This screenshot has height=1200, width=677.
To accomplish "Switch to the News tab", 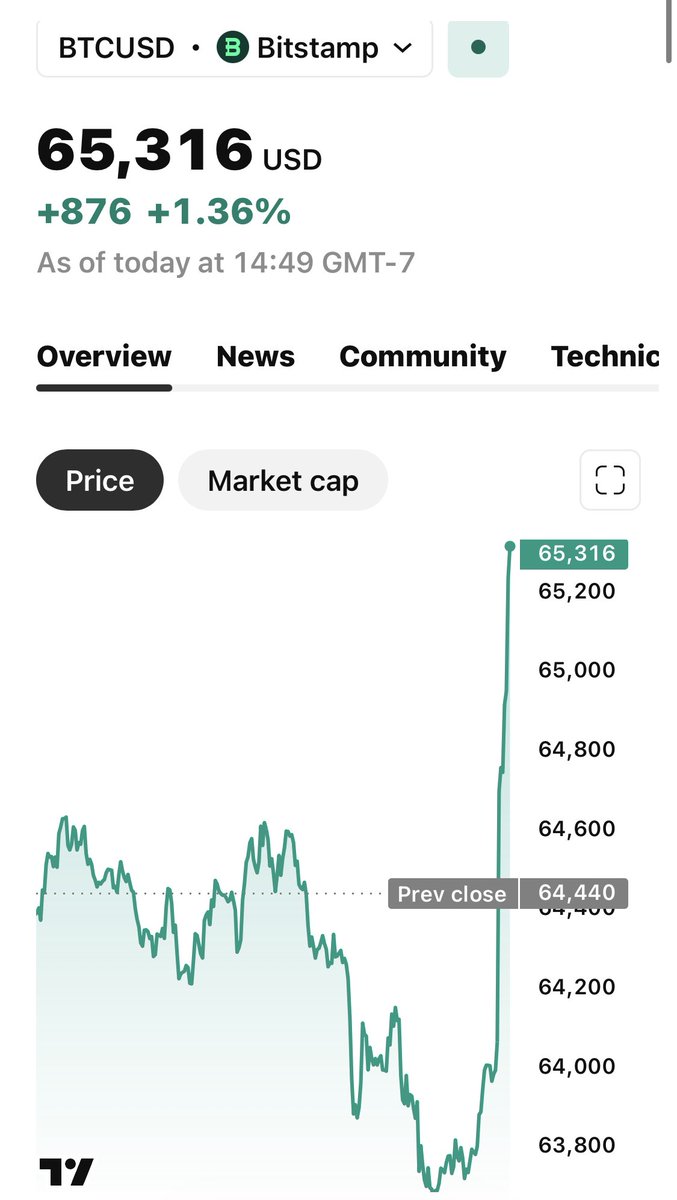I will tap(256, 357).
